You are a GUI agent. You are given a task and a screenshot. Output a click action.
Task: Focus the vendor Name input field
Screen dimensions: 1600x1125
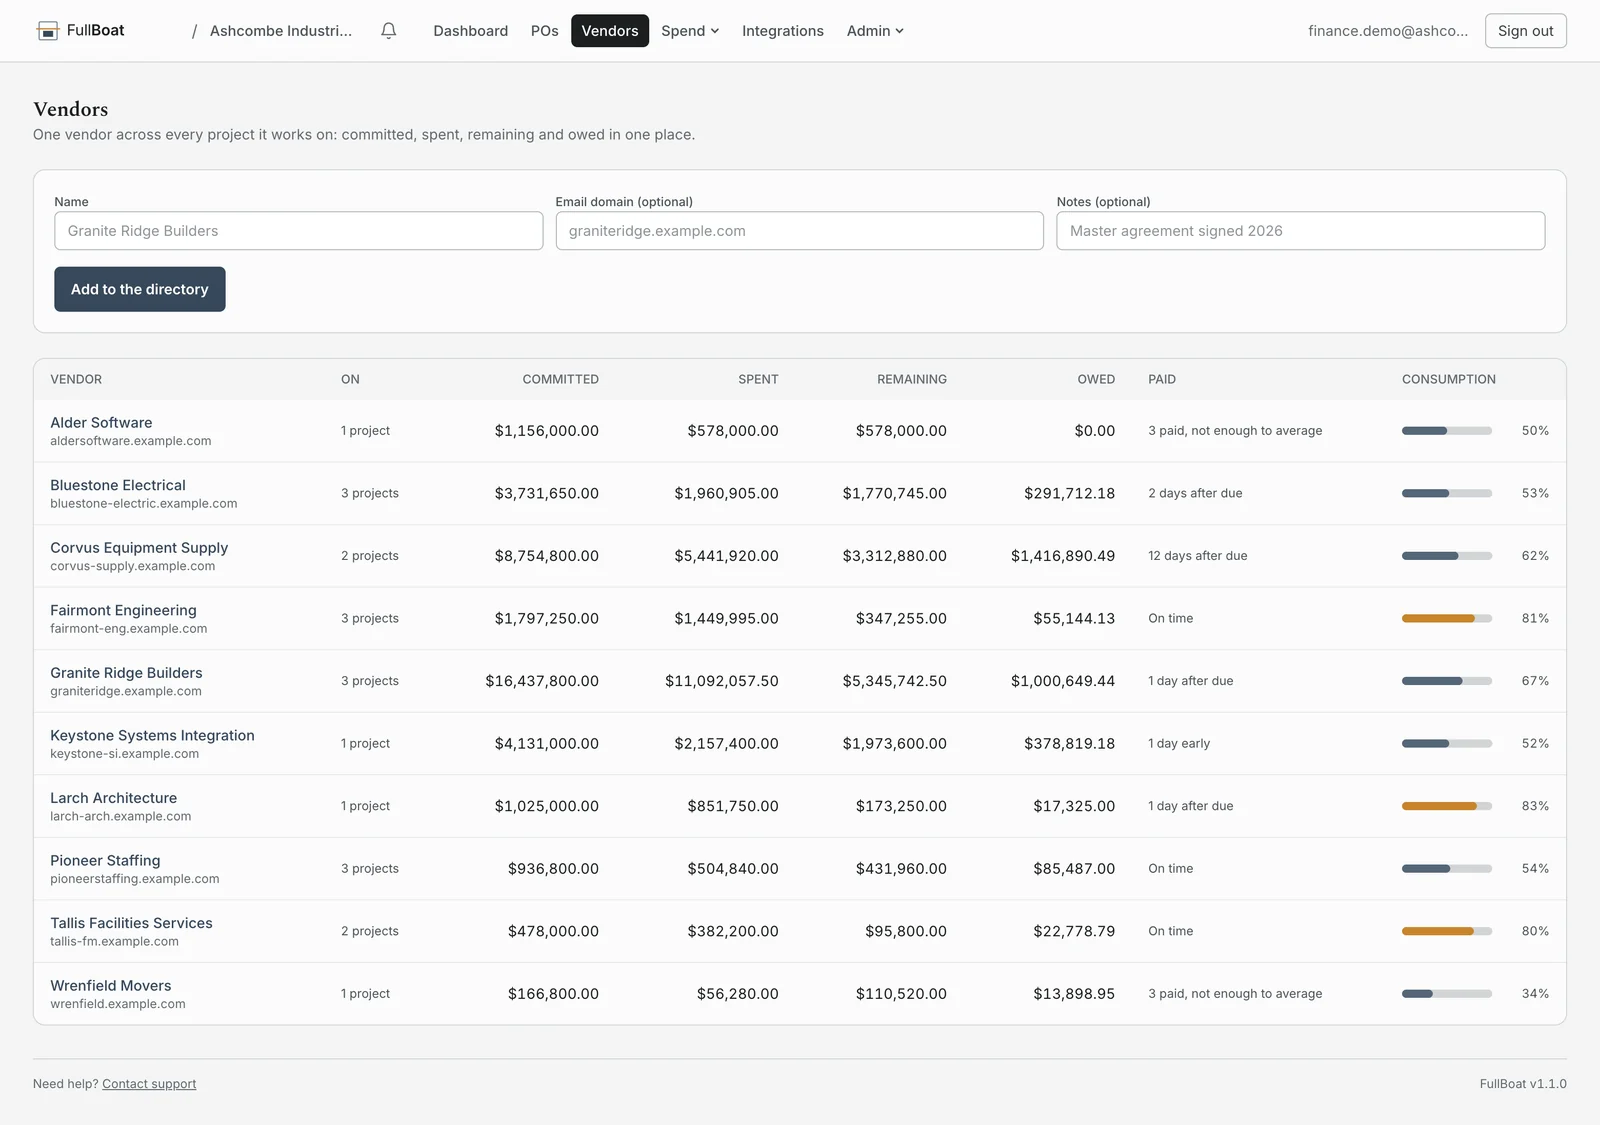(x=299, y=231)
